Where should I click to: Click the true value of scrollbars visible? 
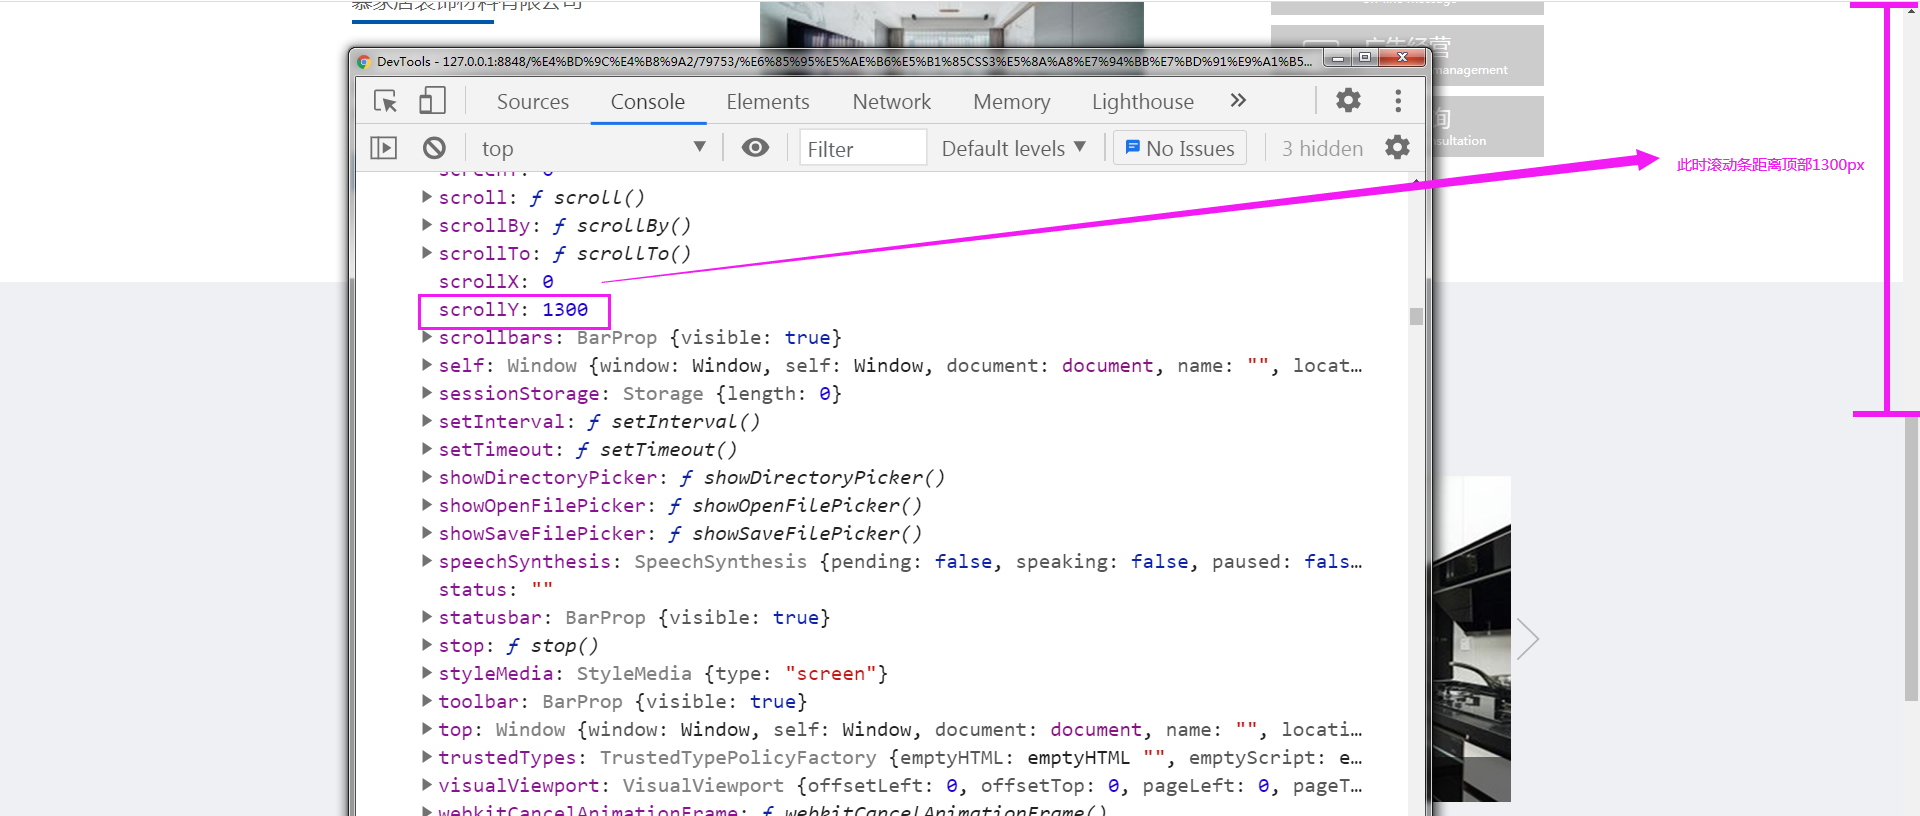pos(808,338)
